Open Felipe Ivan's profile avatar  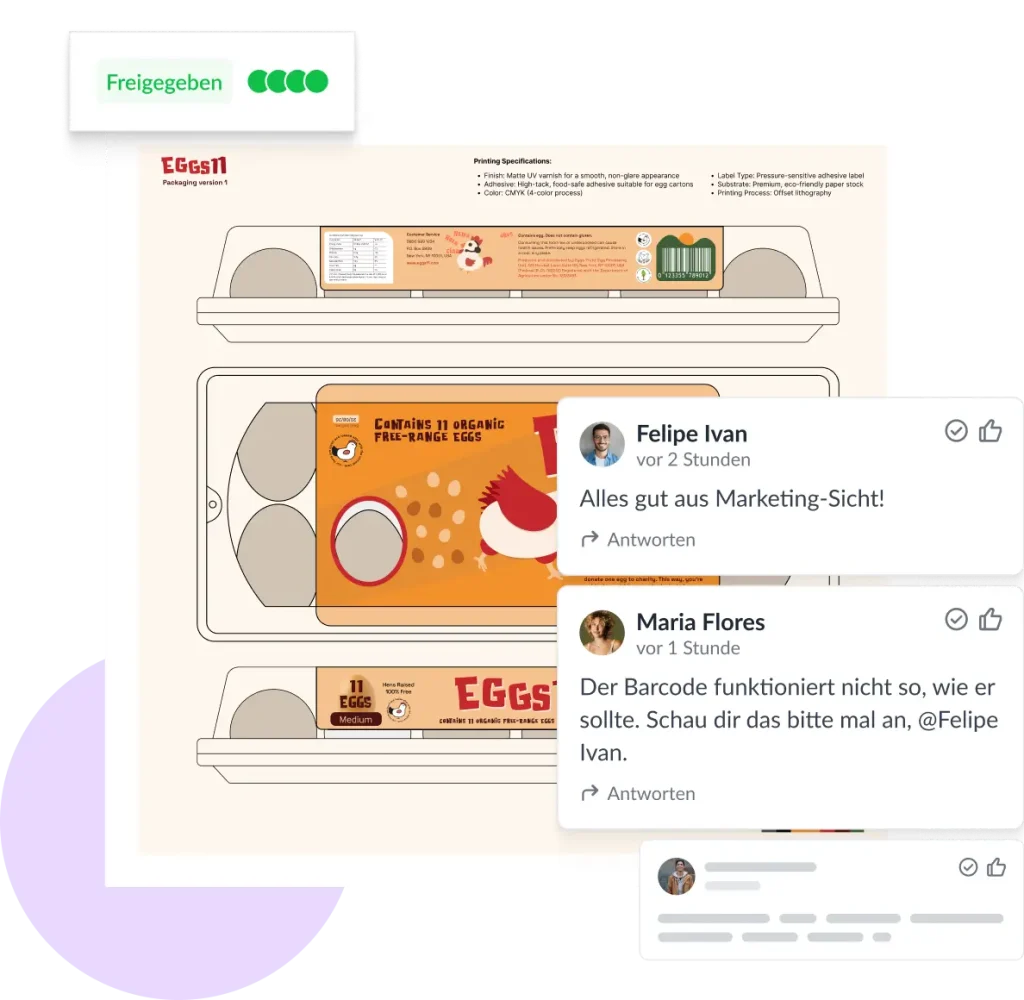coord(601,444)
